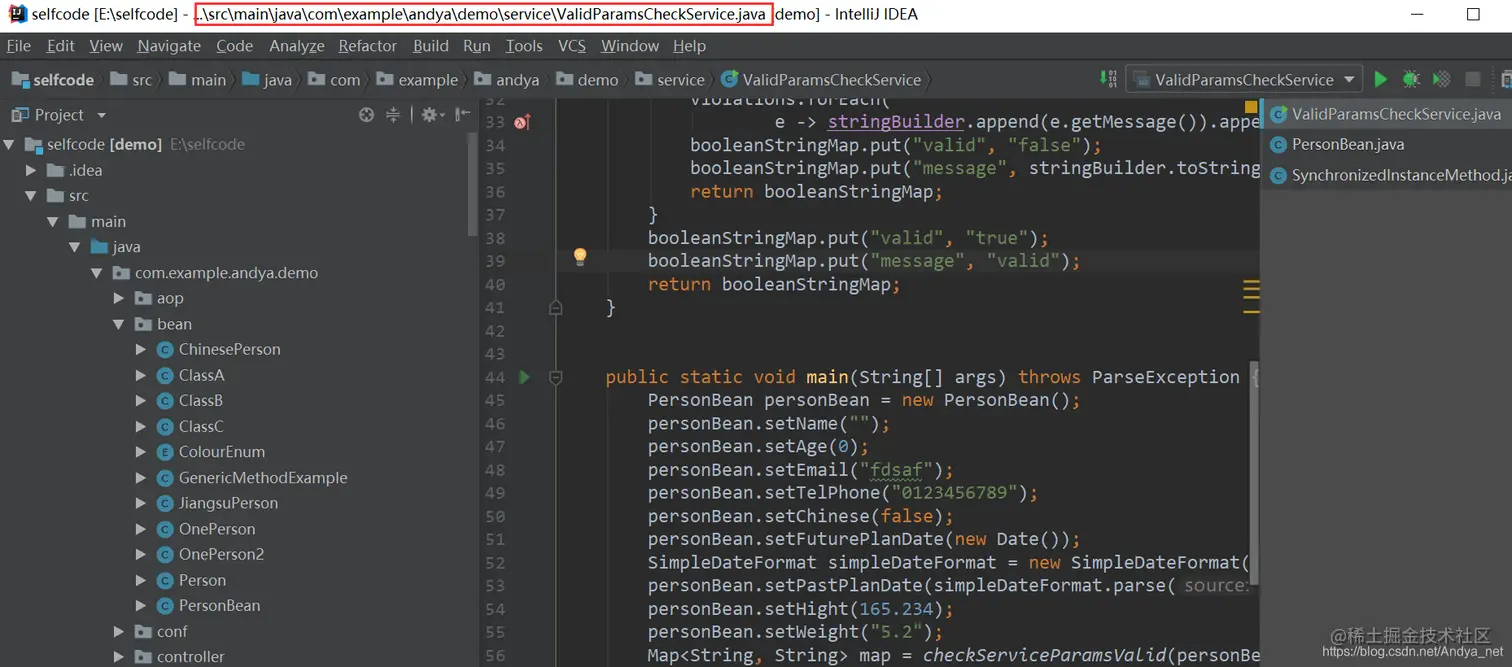Collapse the bean package arrow
Image resolution: width=1512 pixels, height=667 pixels.
tap(119, 324)
